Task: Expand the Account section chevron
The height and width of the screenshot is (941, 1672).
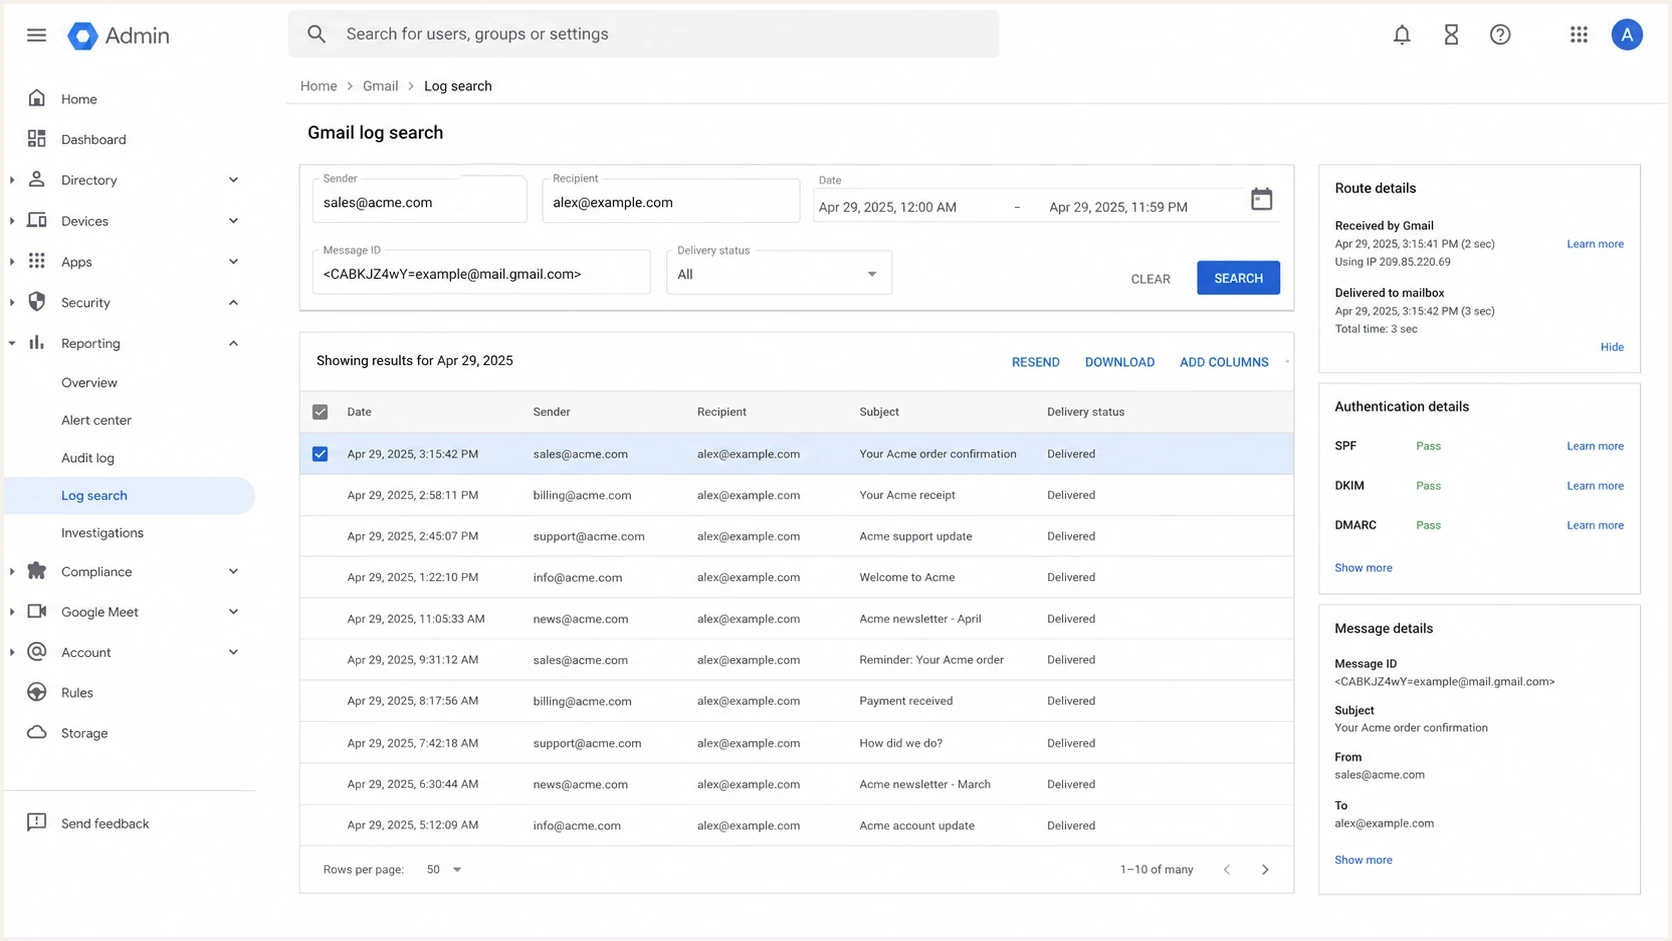Action: pos(233,652)
